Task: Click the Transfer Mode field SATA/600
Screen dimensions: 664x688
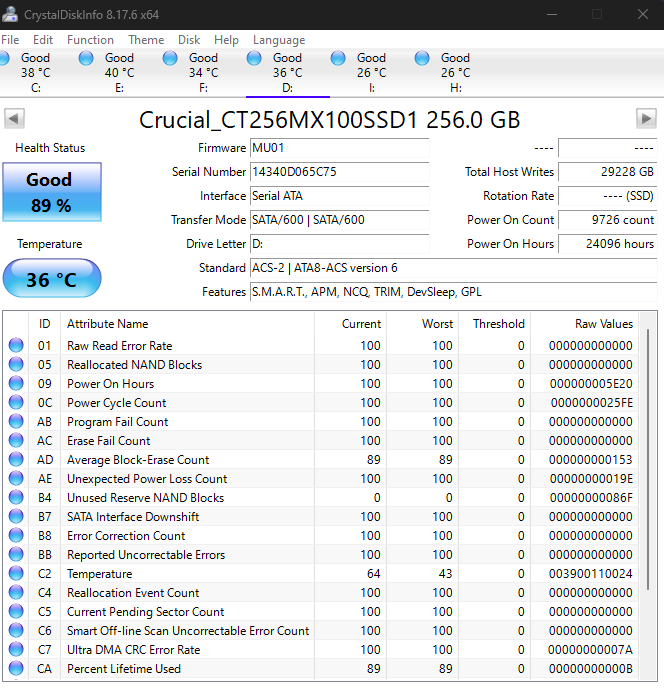Action: click(x=340, y=220)
